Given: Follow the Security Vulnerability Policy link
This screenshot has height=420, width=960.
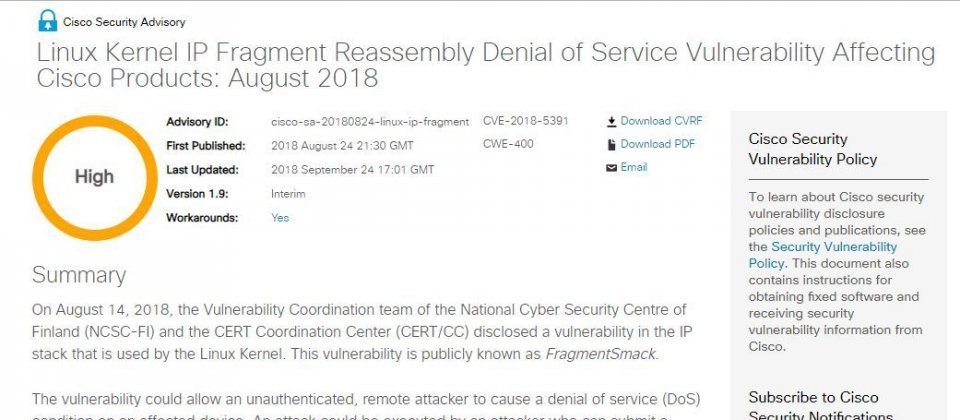Looking at the screenshot, I should [823, 255].
